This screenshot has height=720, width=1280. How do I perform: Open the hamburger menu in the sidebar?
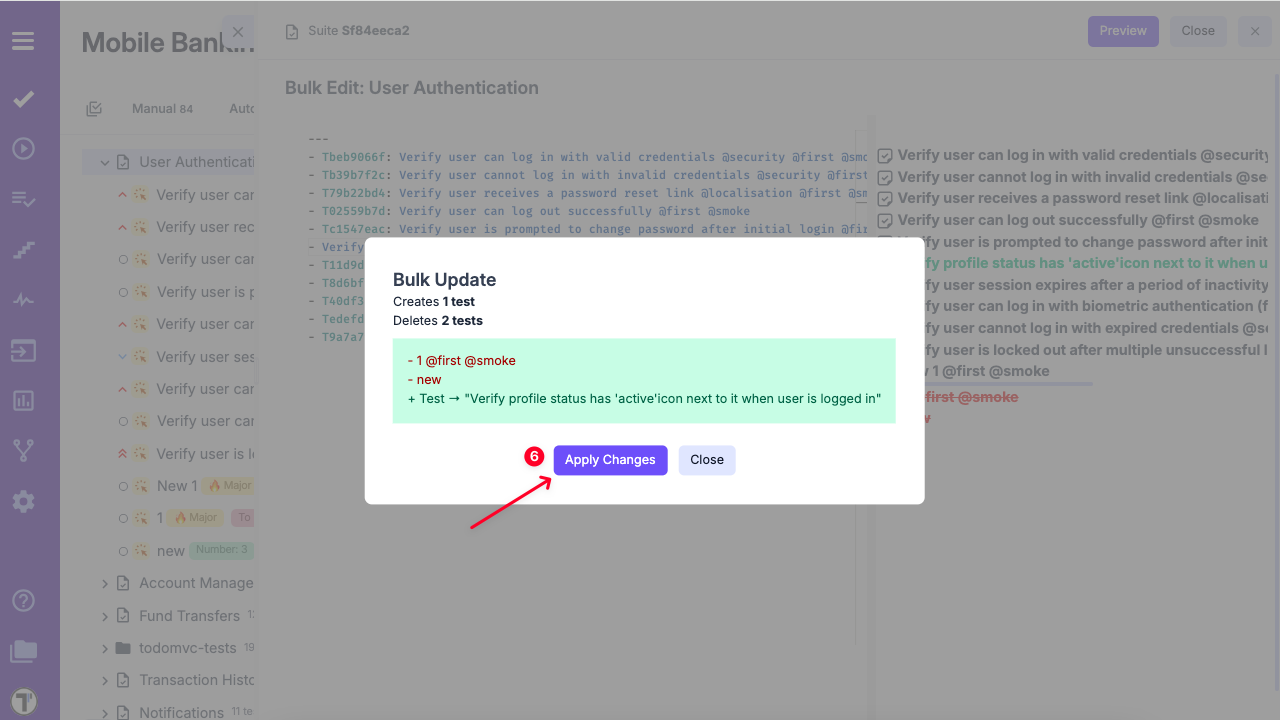[x=23, y=41]
